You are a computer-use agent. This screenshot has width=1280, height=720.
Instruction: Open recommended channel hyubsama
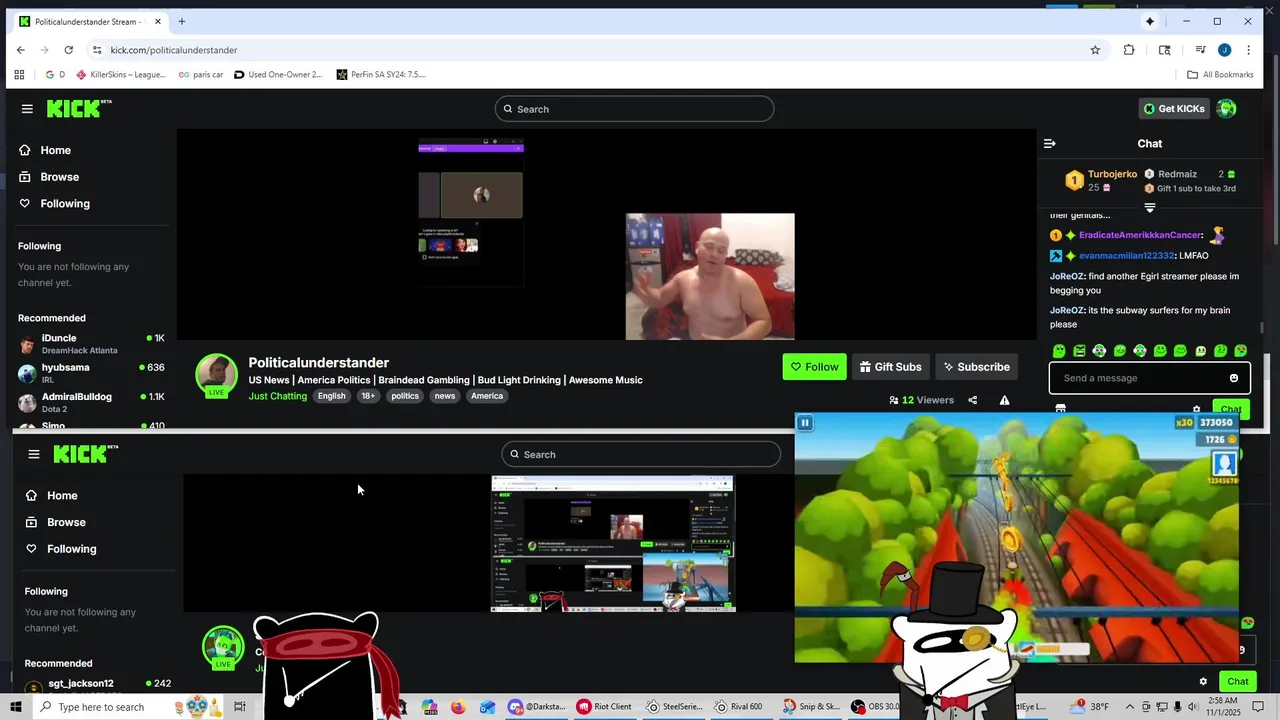(91, 373)
